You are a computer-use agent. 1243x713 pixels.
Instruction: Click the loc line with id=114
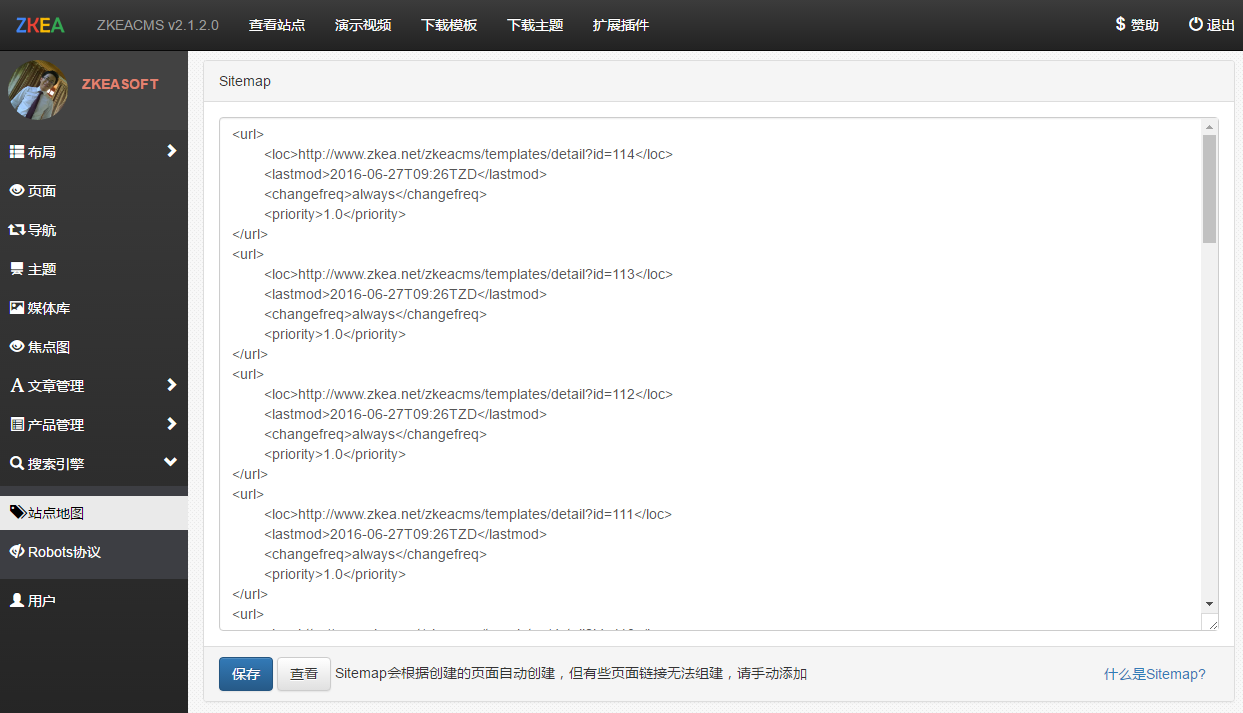468,154
